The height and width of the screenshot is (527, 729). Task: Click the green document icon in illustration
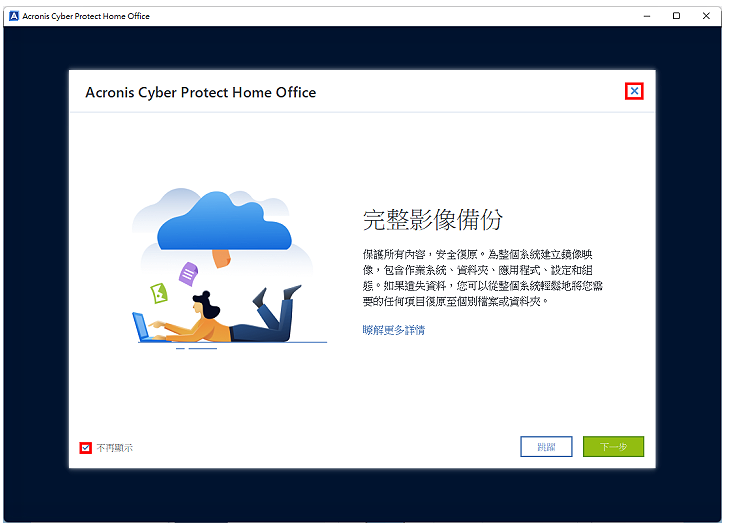point(159,293)
